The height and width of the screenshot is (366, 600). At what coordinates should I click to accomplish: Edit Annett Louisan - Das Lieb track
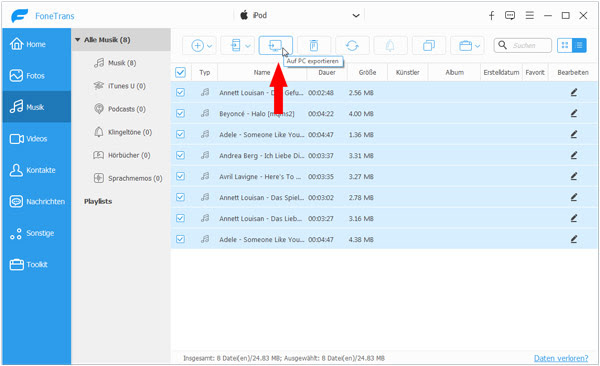pos(574,218)
